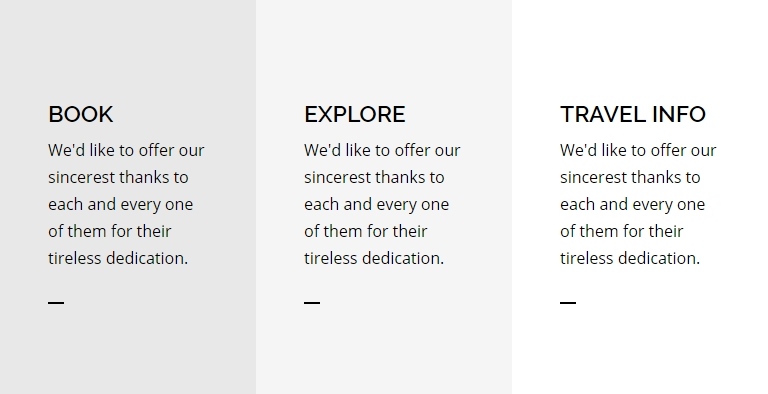Image resolution: width=768 pixels, height=394 pixels.
Task: Click "tireless dedication." in the Explore column
Action: point(374,258)
